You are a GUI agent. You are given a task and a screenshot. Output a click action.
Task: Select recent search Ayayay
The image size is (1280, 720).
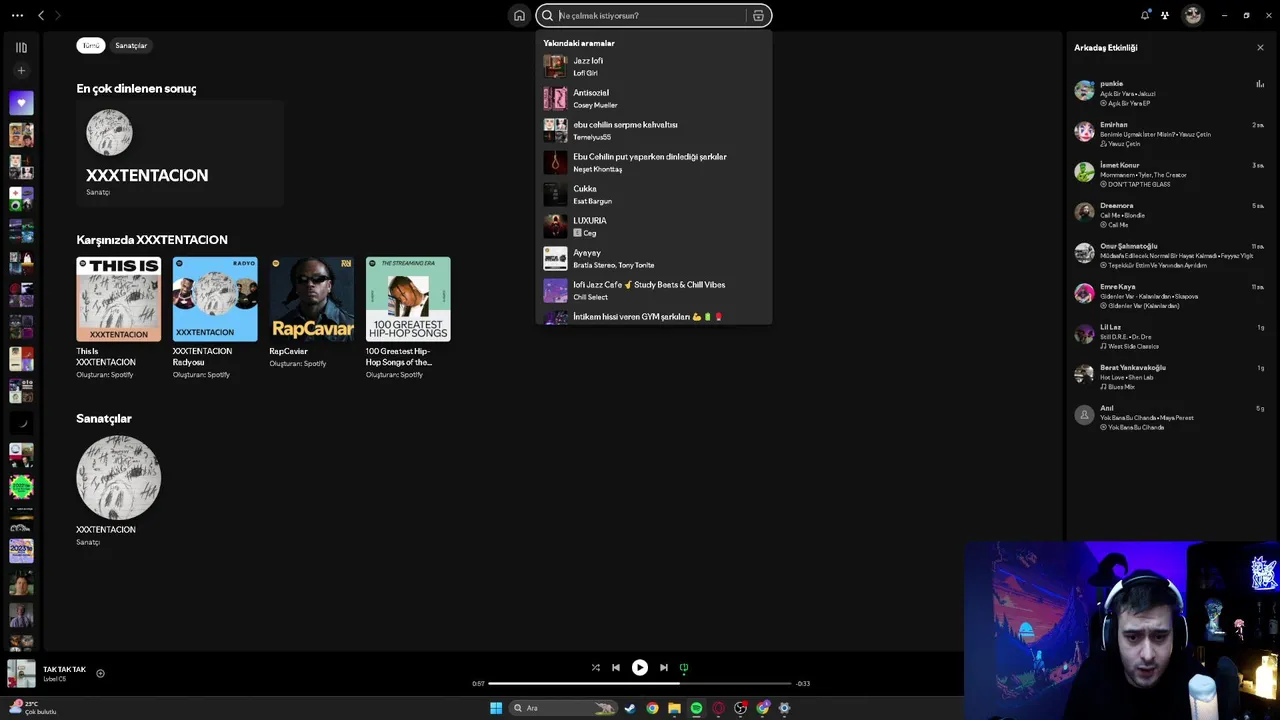653,258
